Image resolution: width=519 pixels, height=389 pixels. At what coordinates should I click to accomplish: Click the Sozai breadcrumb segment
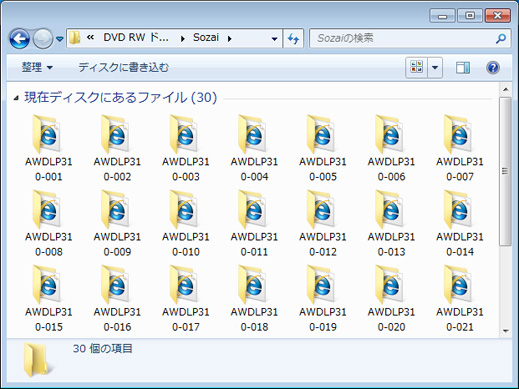[x=206, y=37]
